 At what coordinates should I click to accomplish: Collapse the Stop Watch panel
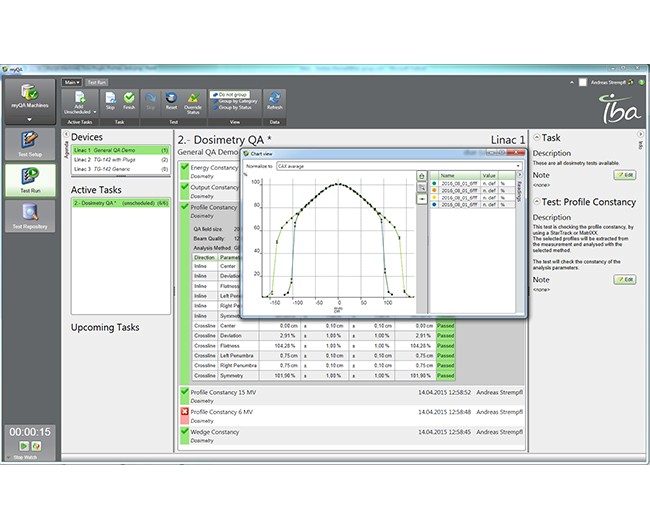point(9,457)
